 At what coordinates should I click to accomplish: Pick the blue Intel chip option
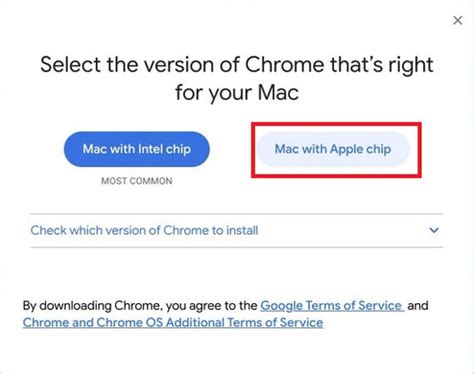coord(137,149)
